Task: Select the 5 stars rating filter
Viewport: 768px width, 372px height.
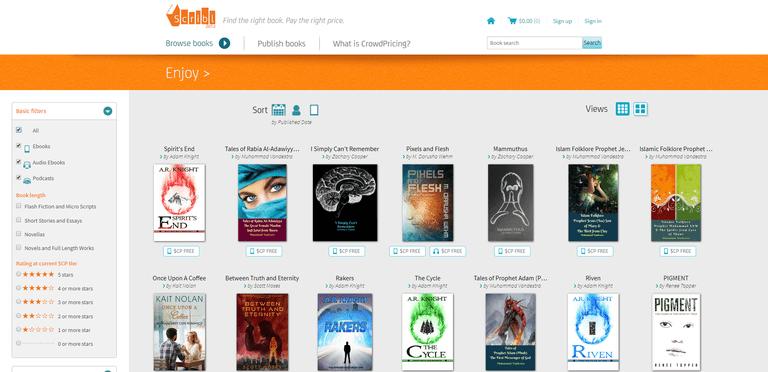Action: (x=19, y=274)
